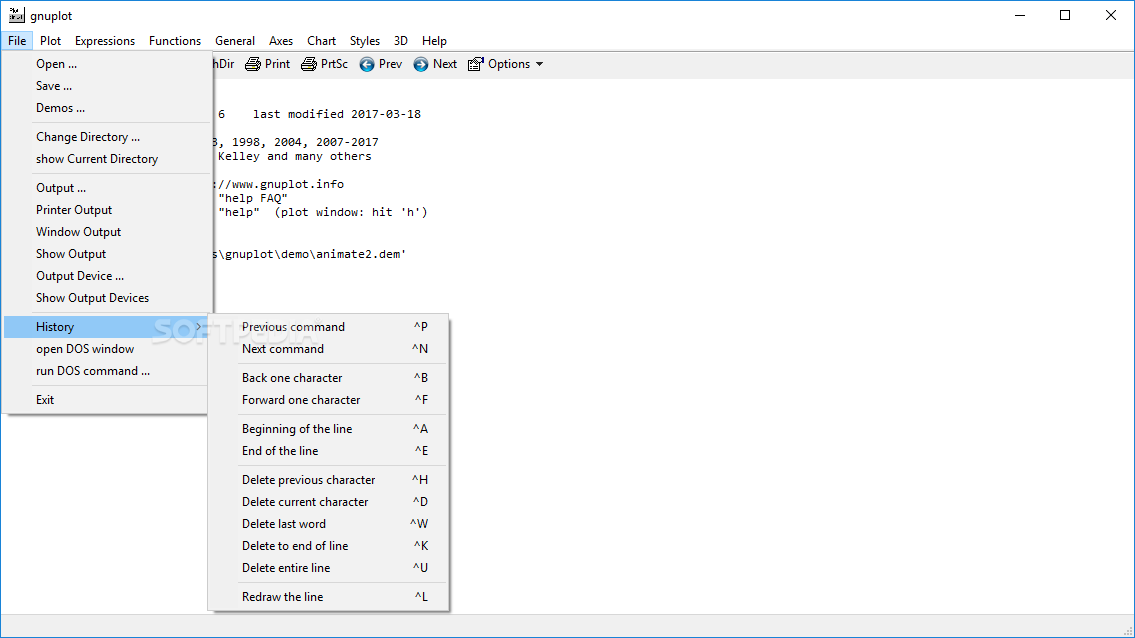Choose Delete entire line
1135x638 pixels.
tap(329, 568)
